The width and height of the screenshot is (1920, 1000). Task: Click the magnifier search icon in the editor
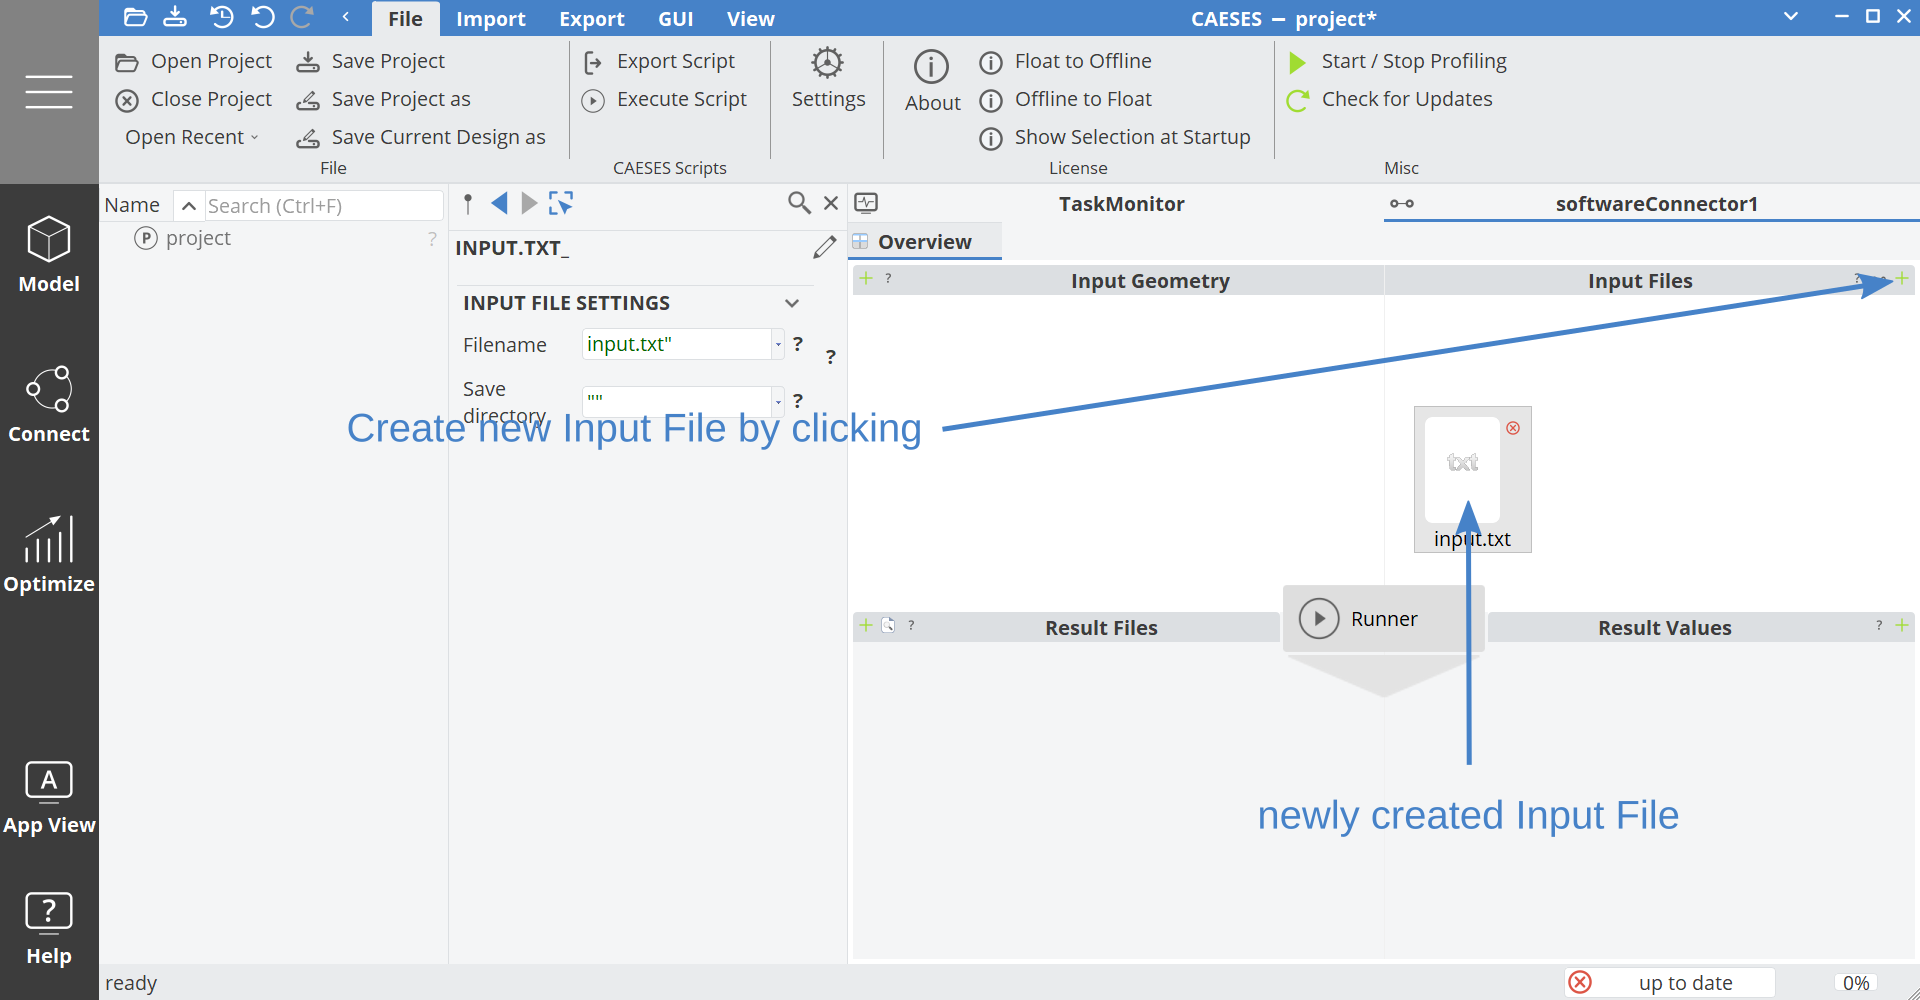pyautogui.click(x=799, y=203)
